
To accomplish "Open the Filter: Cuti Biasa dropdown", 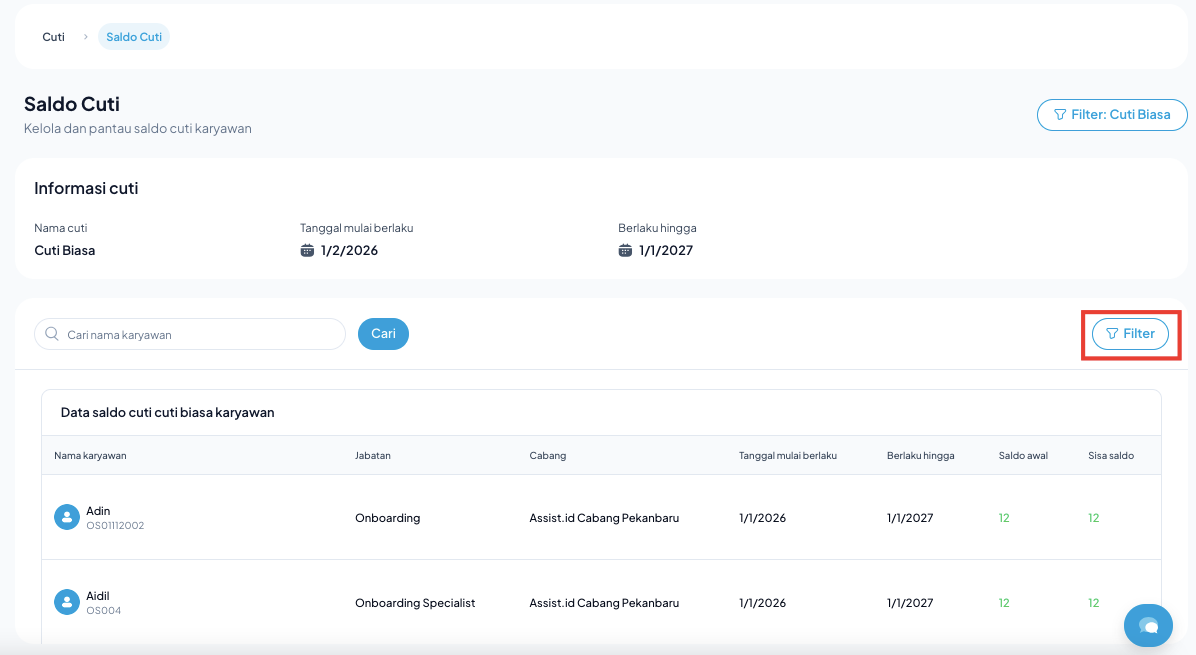I will click(x=1112, y=115).
